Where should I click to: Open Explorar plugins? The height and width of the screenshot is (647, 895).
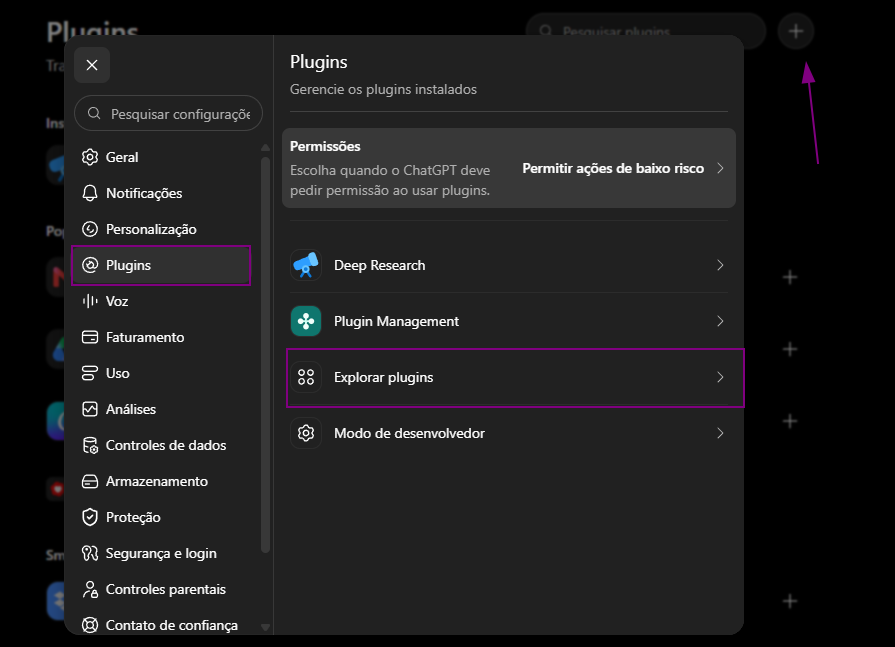(x=509, y=377)
